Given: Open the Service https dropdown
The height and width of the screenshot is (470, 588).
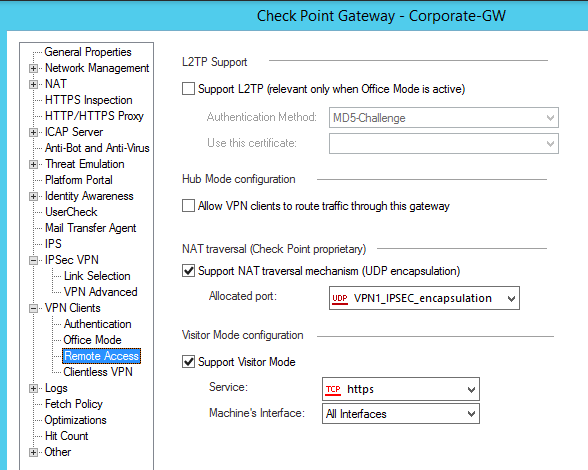Looking at the screenshot, I should point(400,389).
